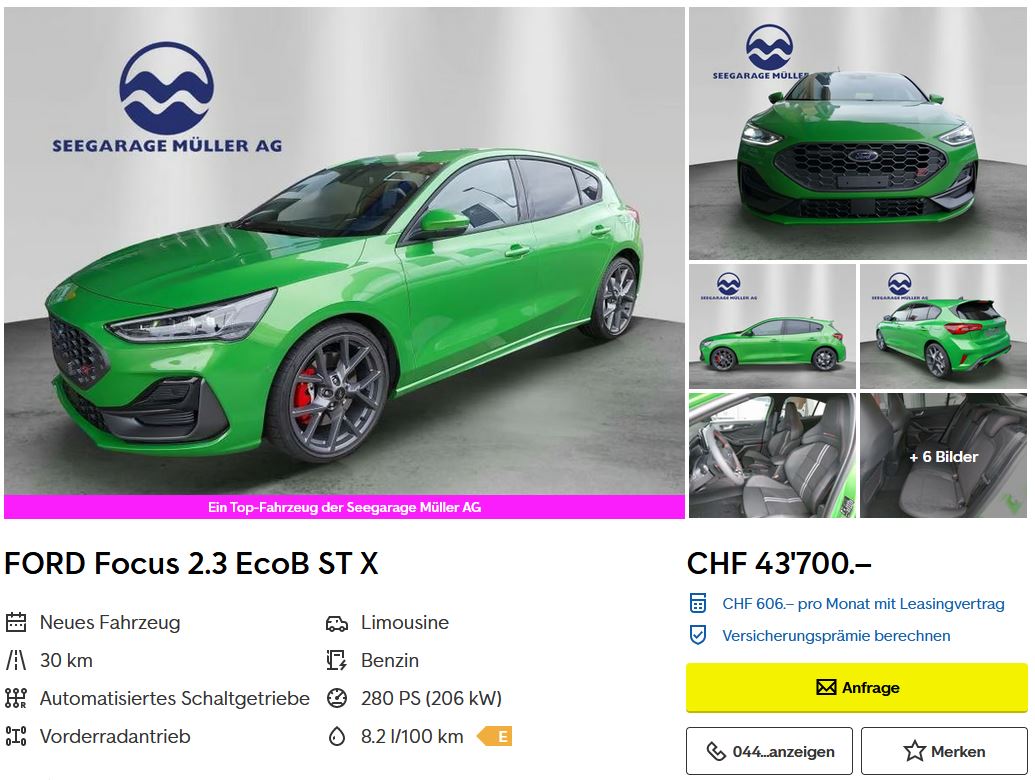Open the front view car thumbnail
This screenshot has width=1035, height=780.
pyautogui.click(x=858, y=133)
